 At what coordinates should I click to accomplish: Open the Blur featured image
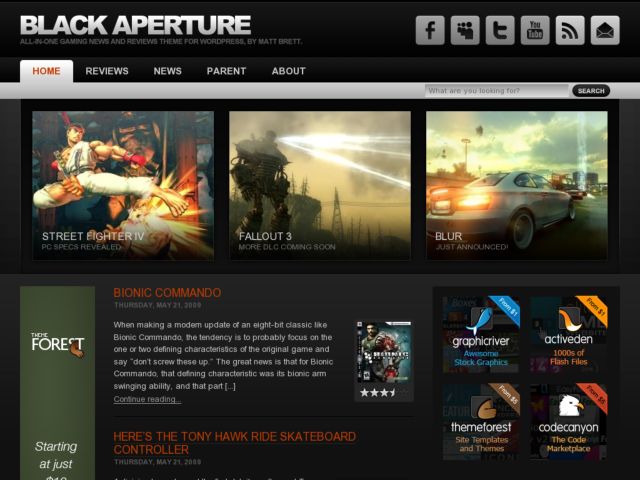(517, 185)
